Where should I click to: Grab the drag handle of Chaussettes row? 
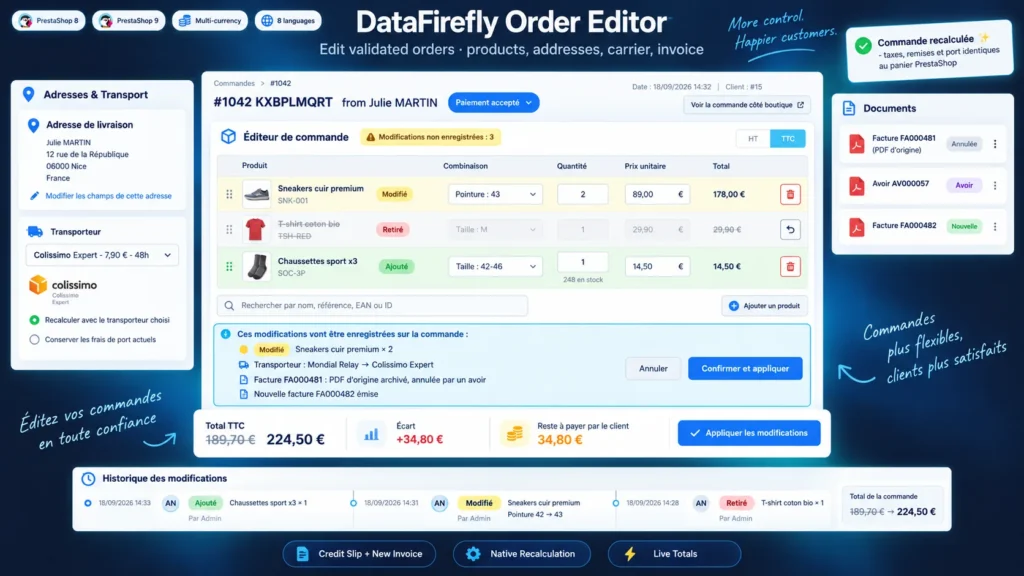[x=229, y=266]
